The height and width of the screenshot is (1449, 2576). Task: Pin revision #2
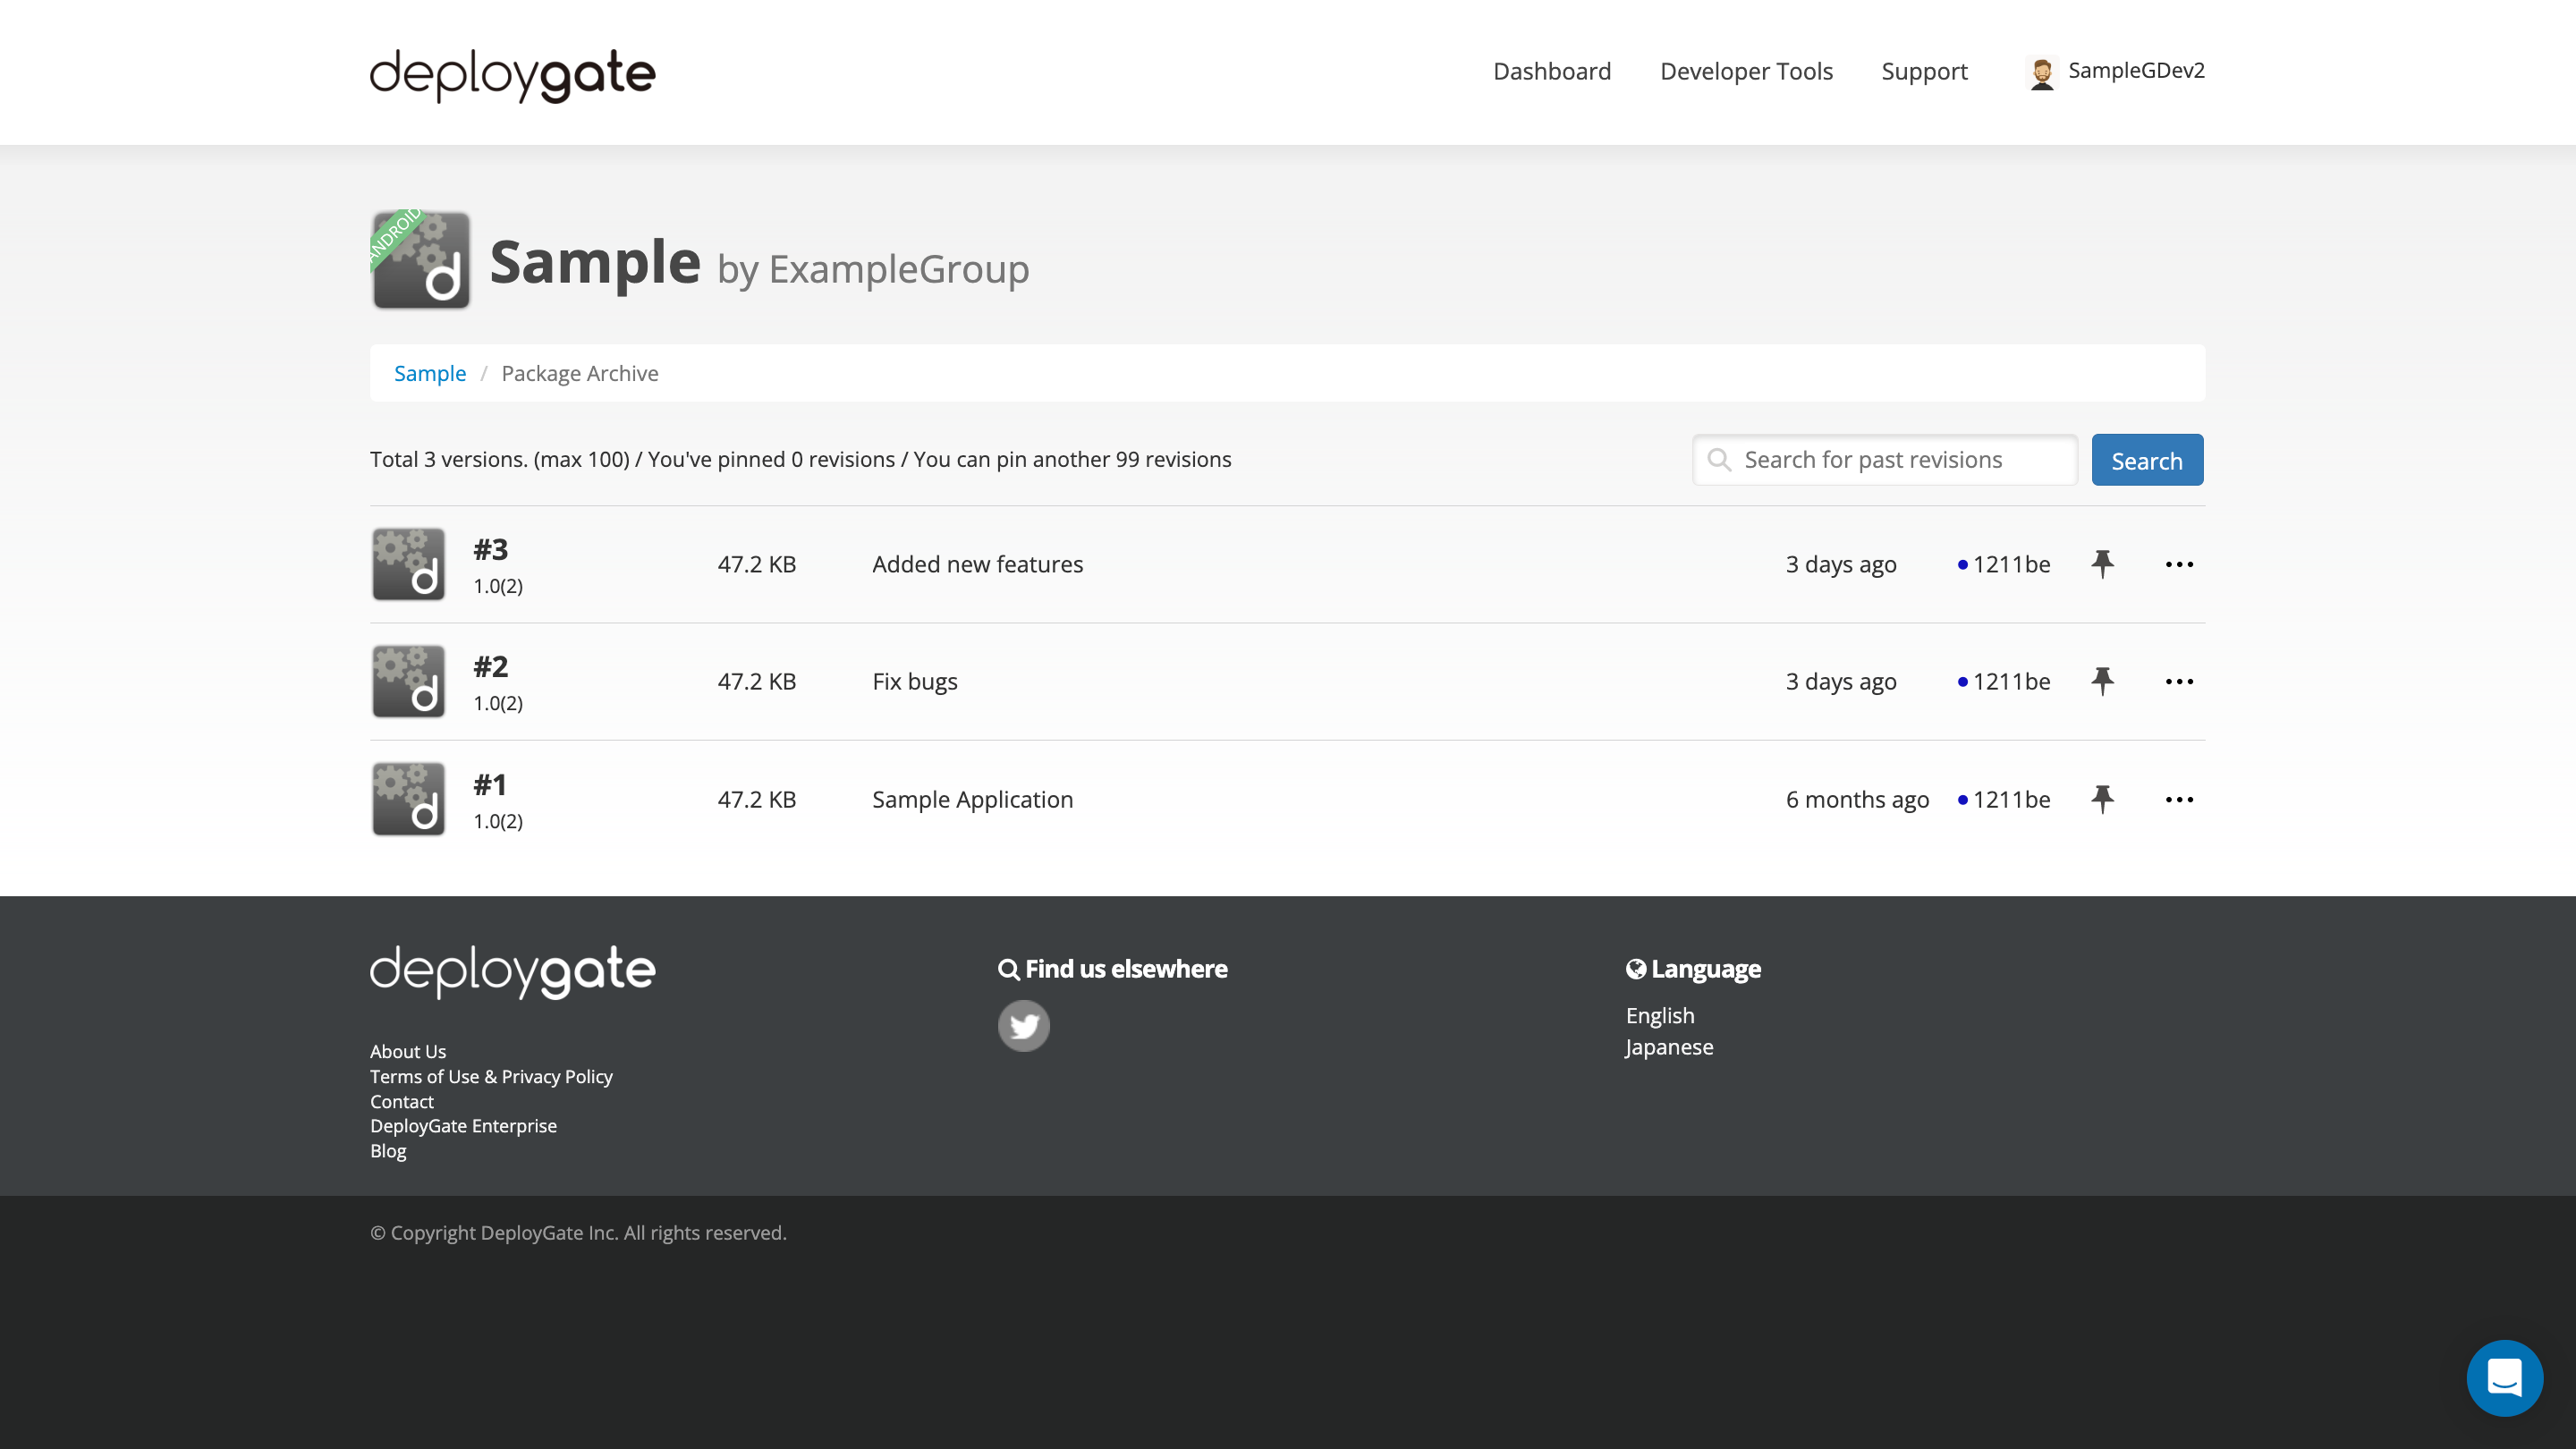(x=2102, y=681)
